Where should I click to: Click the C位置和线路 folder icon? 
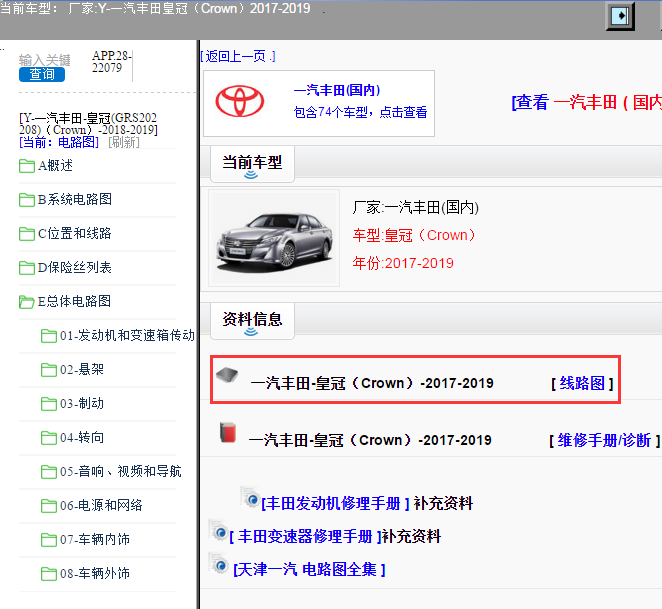(x=27, y=234)
